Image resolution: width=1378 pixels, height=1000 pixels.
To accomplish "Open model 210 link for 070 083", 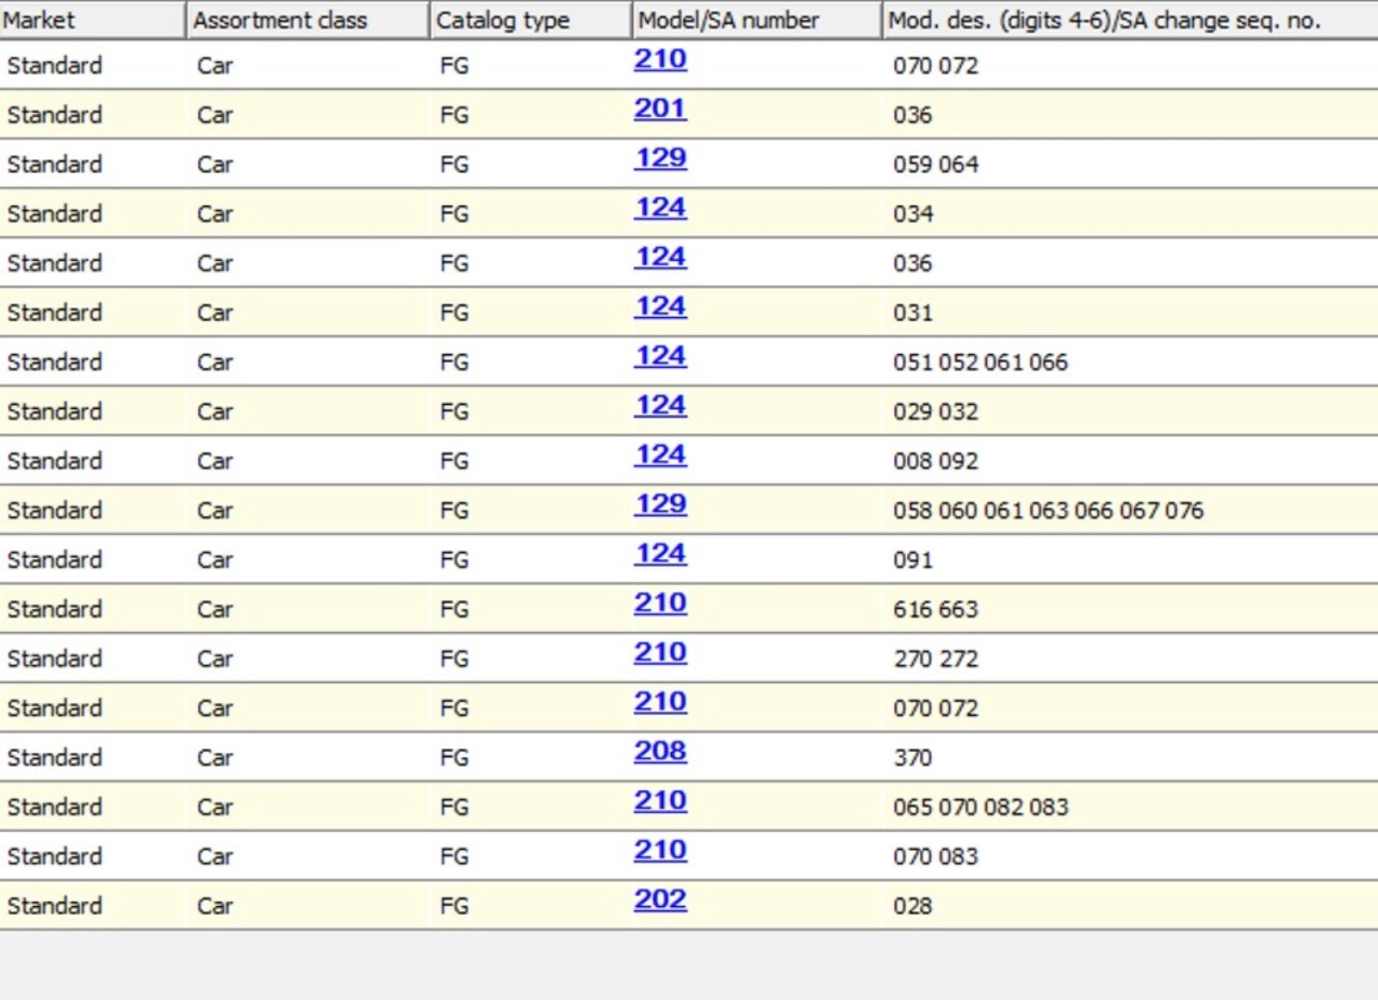I will [x=660, y=850].
